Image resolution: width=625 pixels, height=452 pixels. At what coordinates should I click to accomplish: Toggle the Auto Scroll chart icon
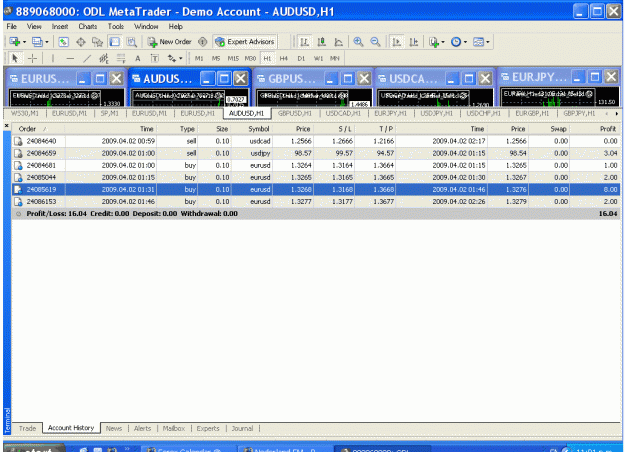click(x=396, y=42)
